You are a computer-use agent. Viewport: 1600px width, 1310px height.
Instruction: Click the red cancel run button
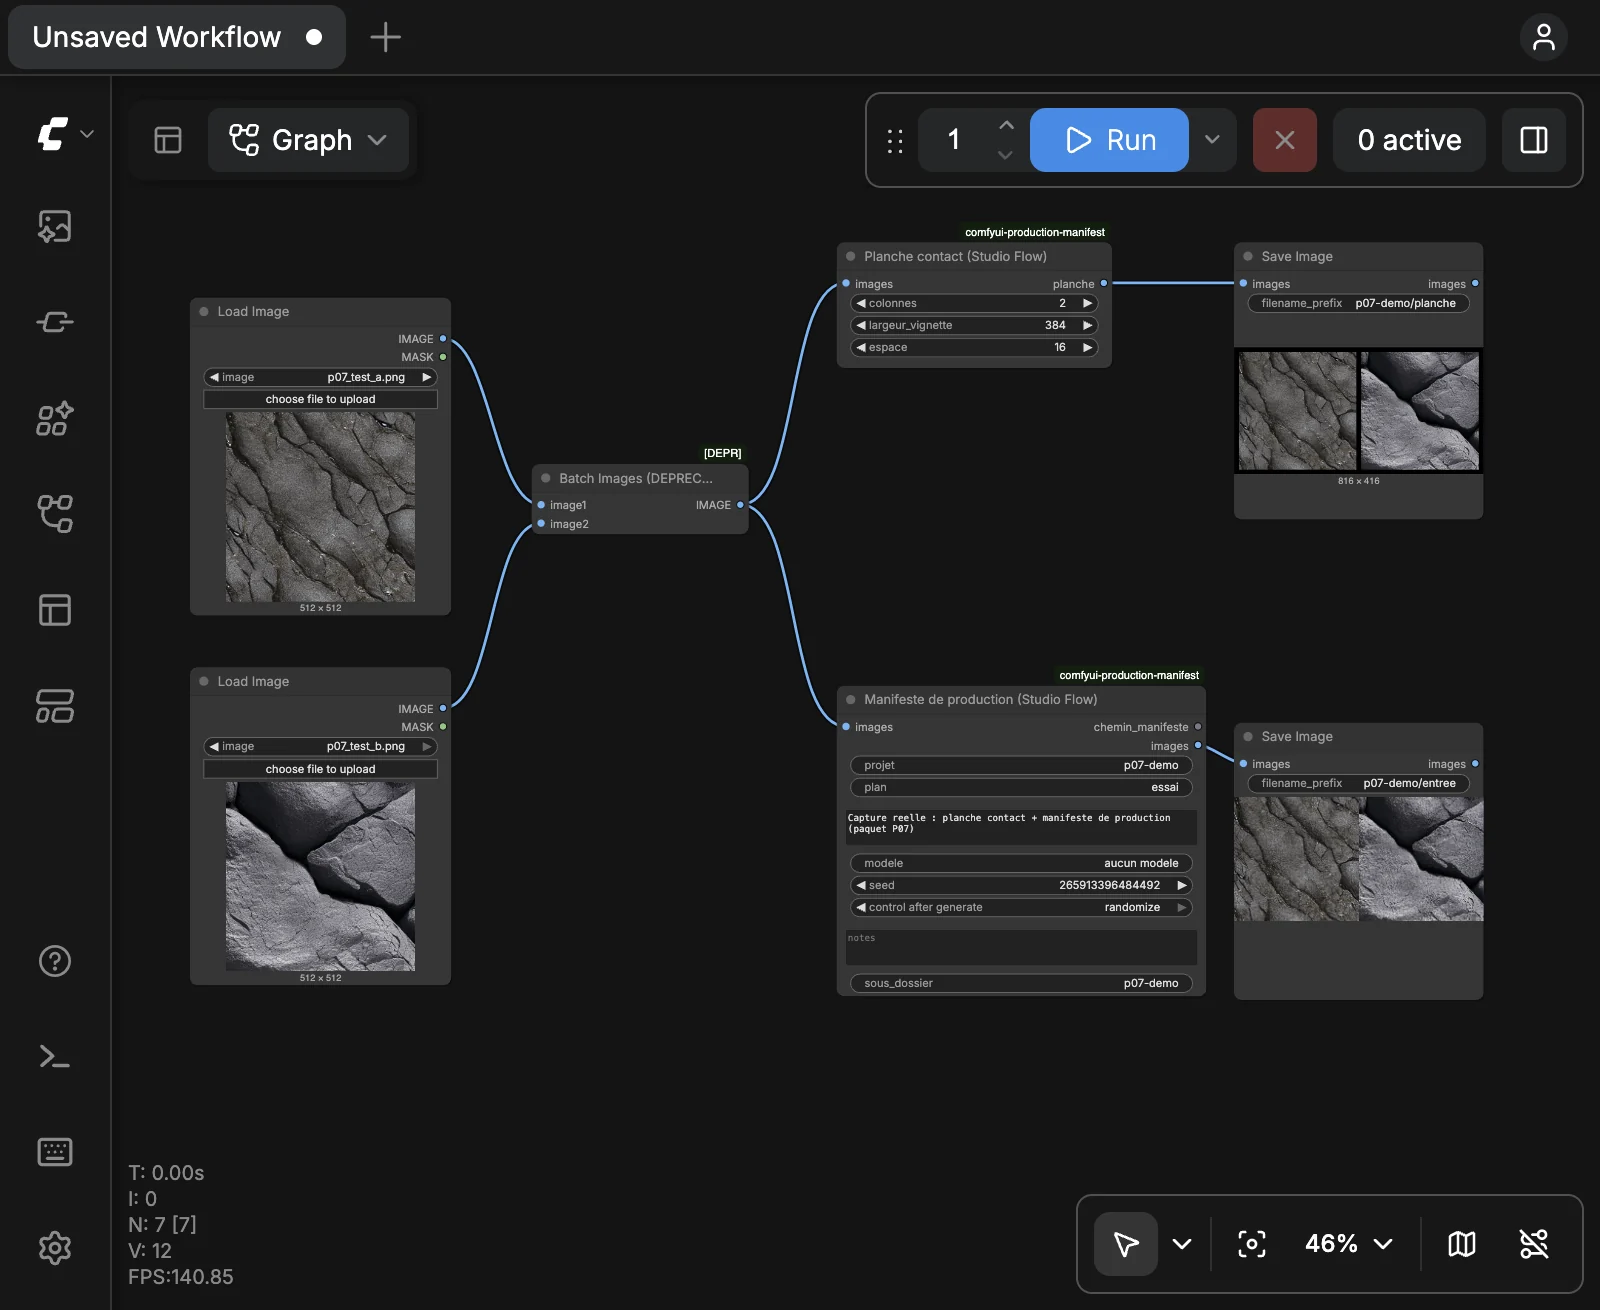pos(1285,140)
